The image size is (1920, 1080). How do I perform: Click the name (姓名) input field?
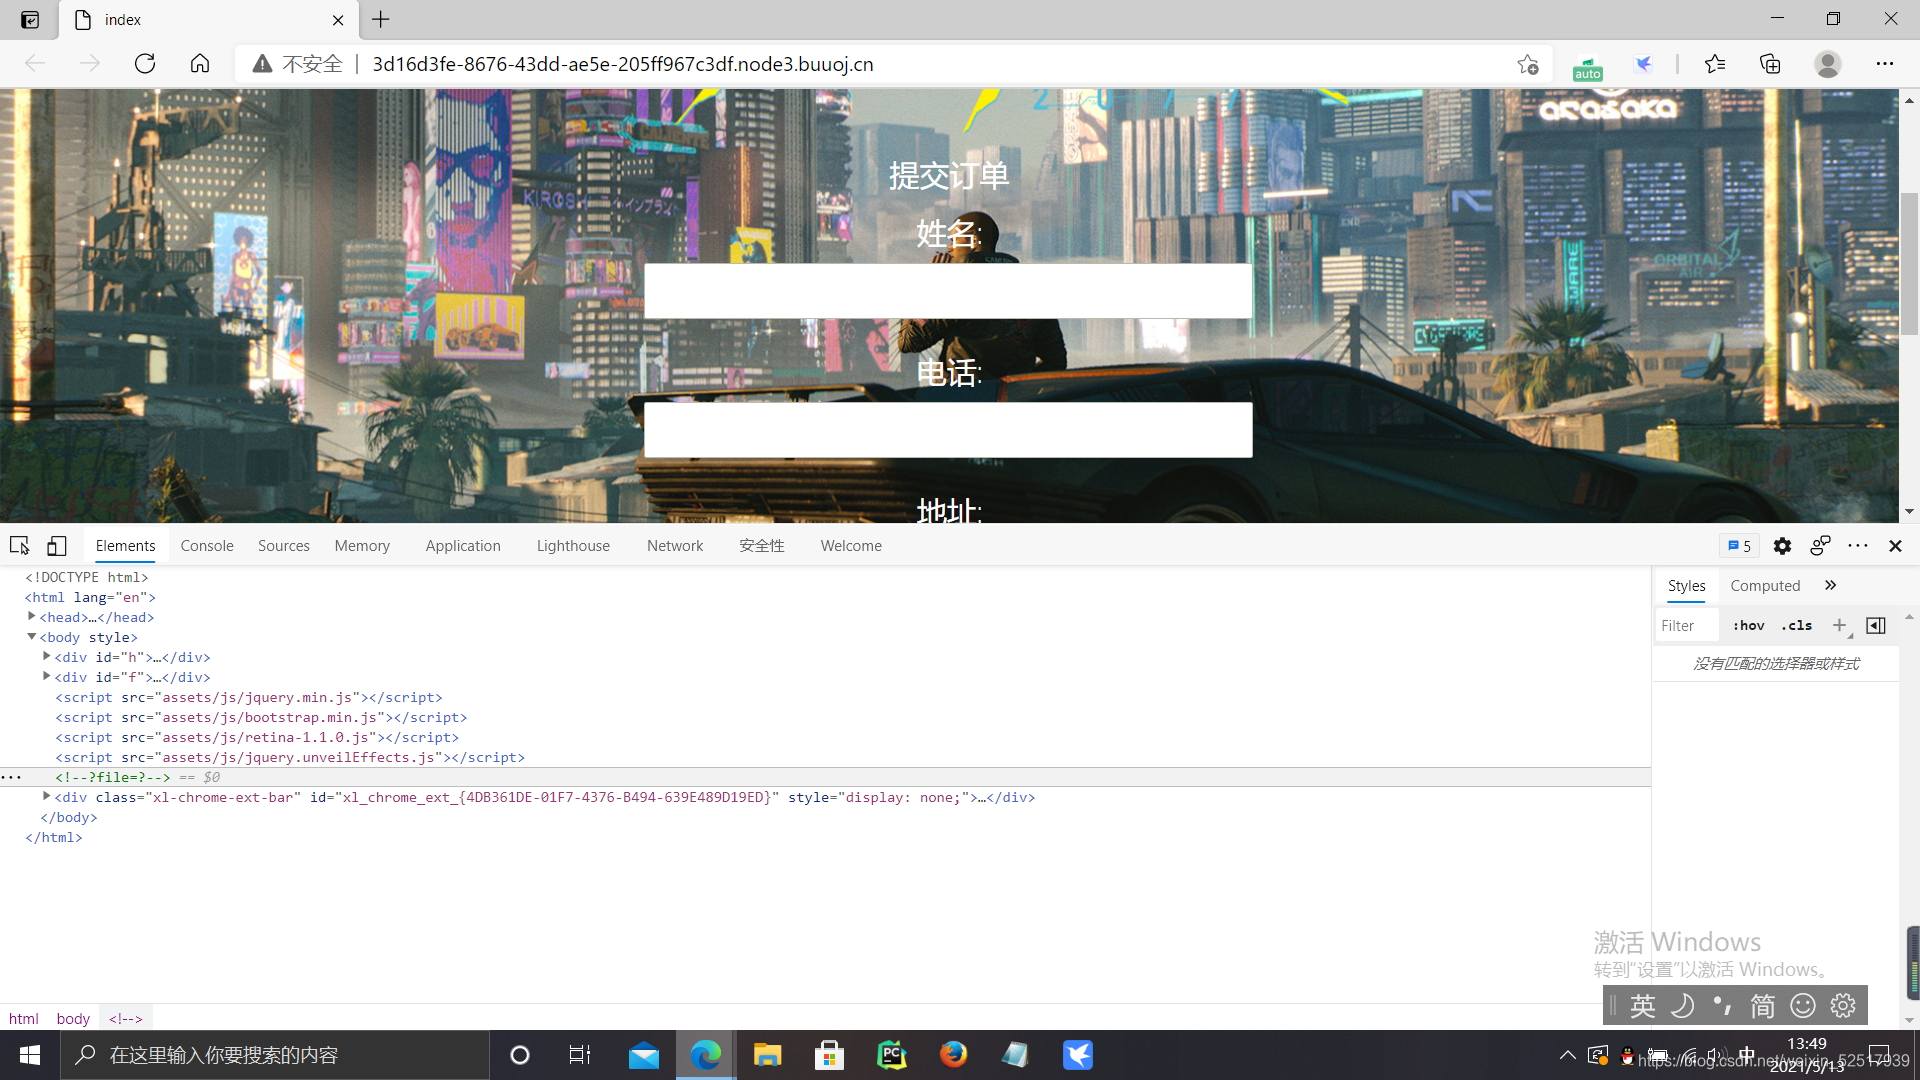pos(947,291)
